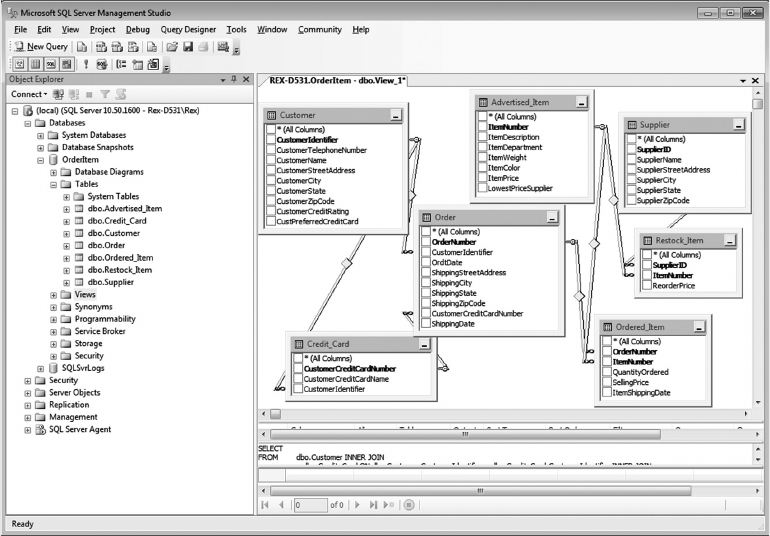Minimize the Supplier table box
770x536 pixels.
[x=739, y=125]
